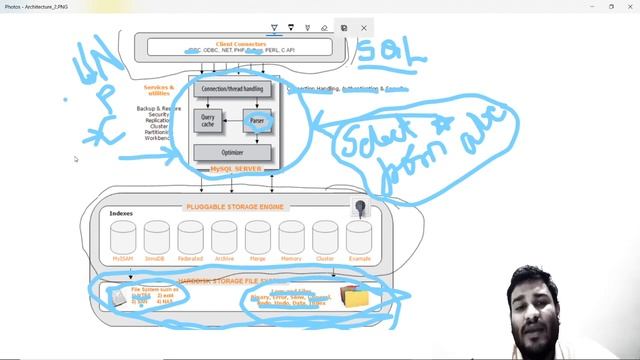Select the calligraphy pen drawing tool
Viewport: 640px width, 360px height.
point(307,28)
